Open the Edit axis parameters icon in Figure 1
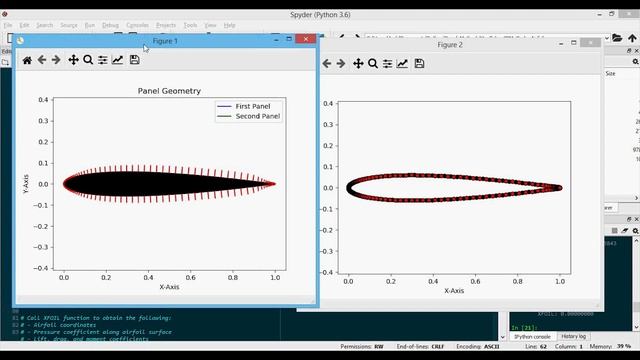Viewport: 640px width, 360px height. click(118, 60)
